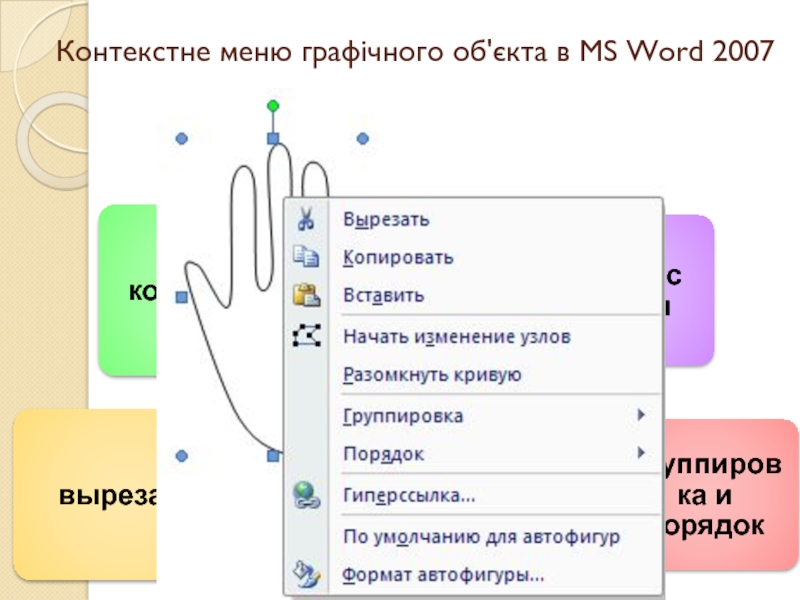This screenshot has height=600, width=800.
Task: Expand the Группировка submenu arrow
Action: pos(640,414)
